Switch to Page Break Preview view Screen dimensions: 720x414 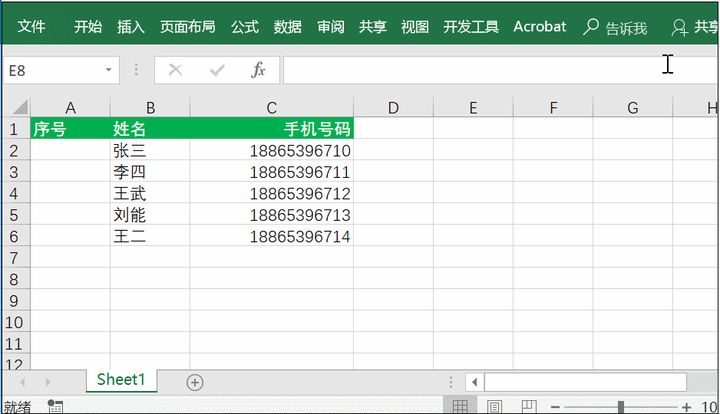[x=527, y=406]
